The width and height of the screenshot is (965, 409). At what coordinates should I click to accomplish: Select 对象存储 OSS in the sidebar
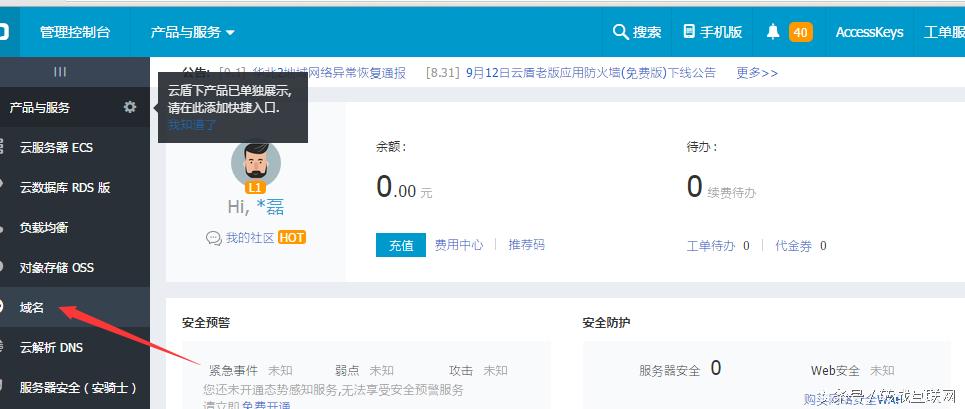(75, 268)
